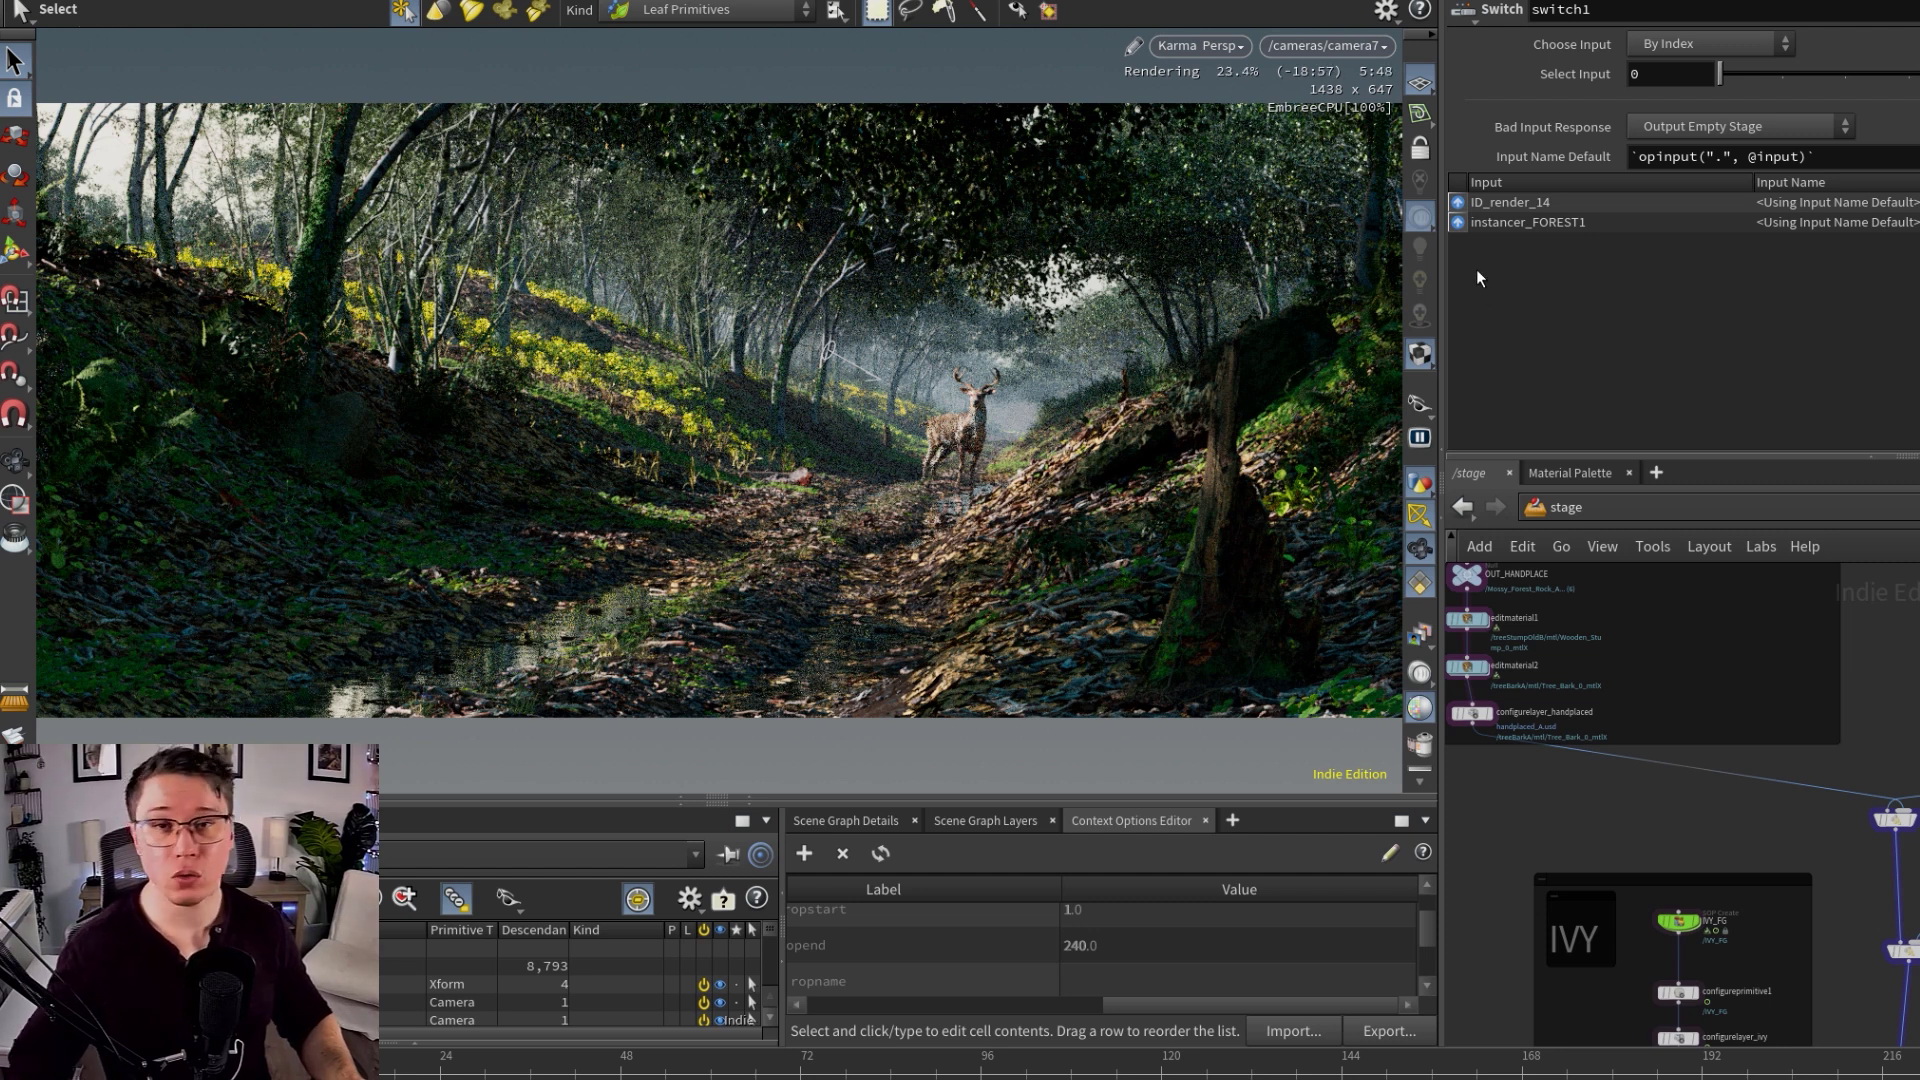Click the find primitive magnifier icon
This screenshot has height=1080, width=1920.
tap(405, 898)
